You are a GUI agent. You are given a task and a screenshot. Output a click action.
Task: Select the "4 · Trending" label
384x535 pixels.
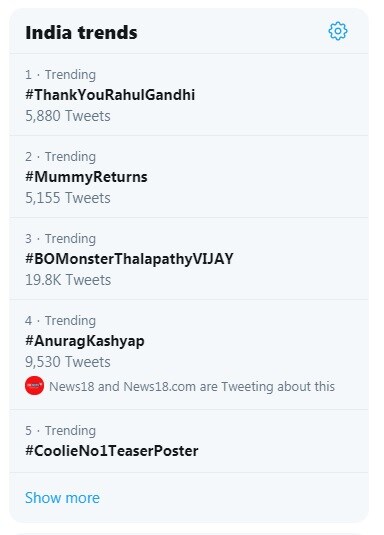(60, 320)
